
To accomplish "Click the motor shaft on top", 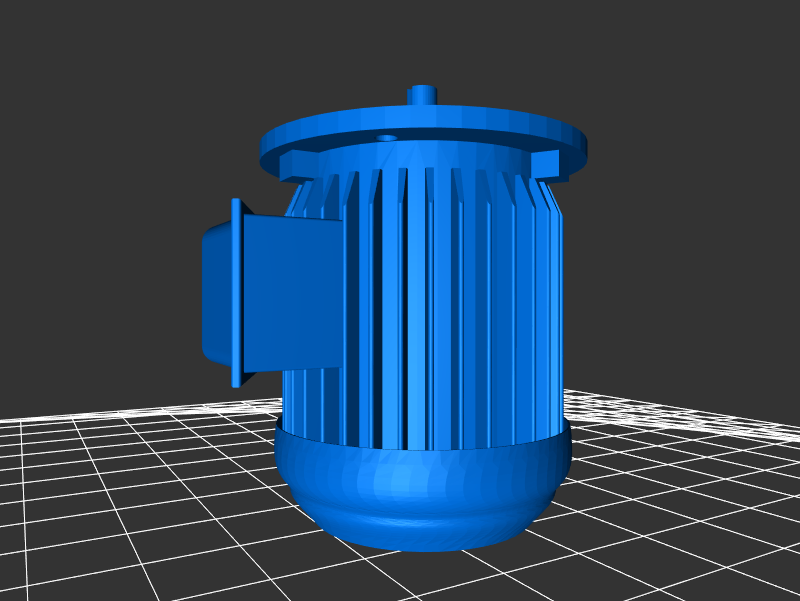I will coord(422,93).
